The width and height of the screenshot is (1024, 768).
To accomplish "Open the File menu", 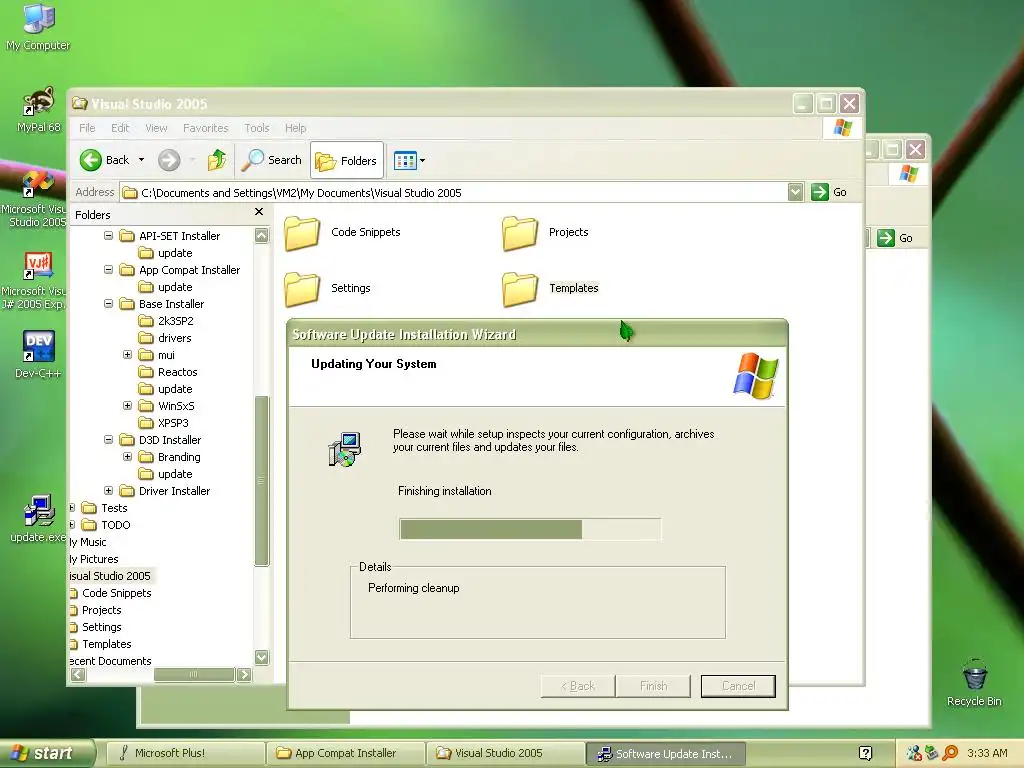I will pos(88,128).
